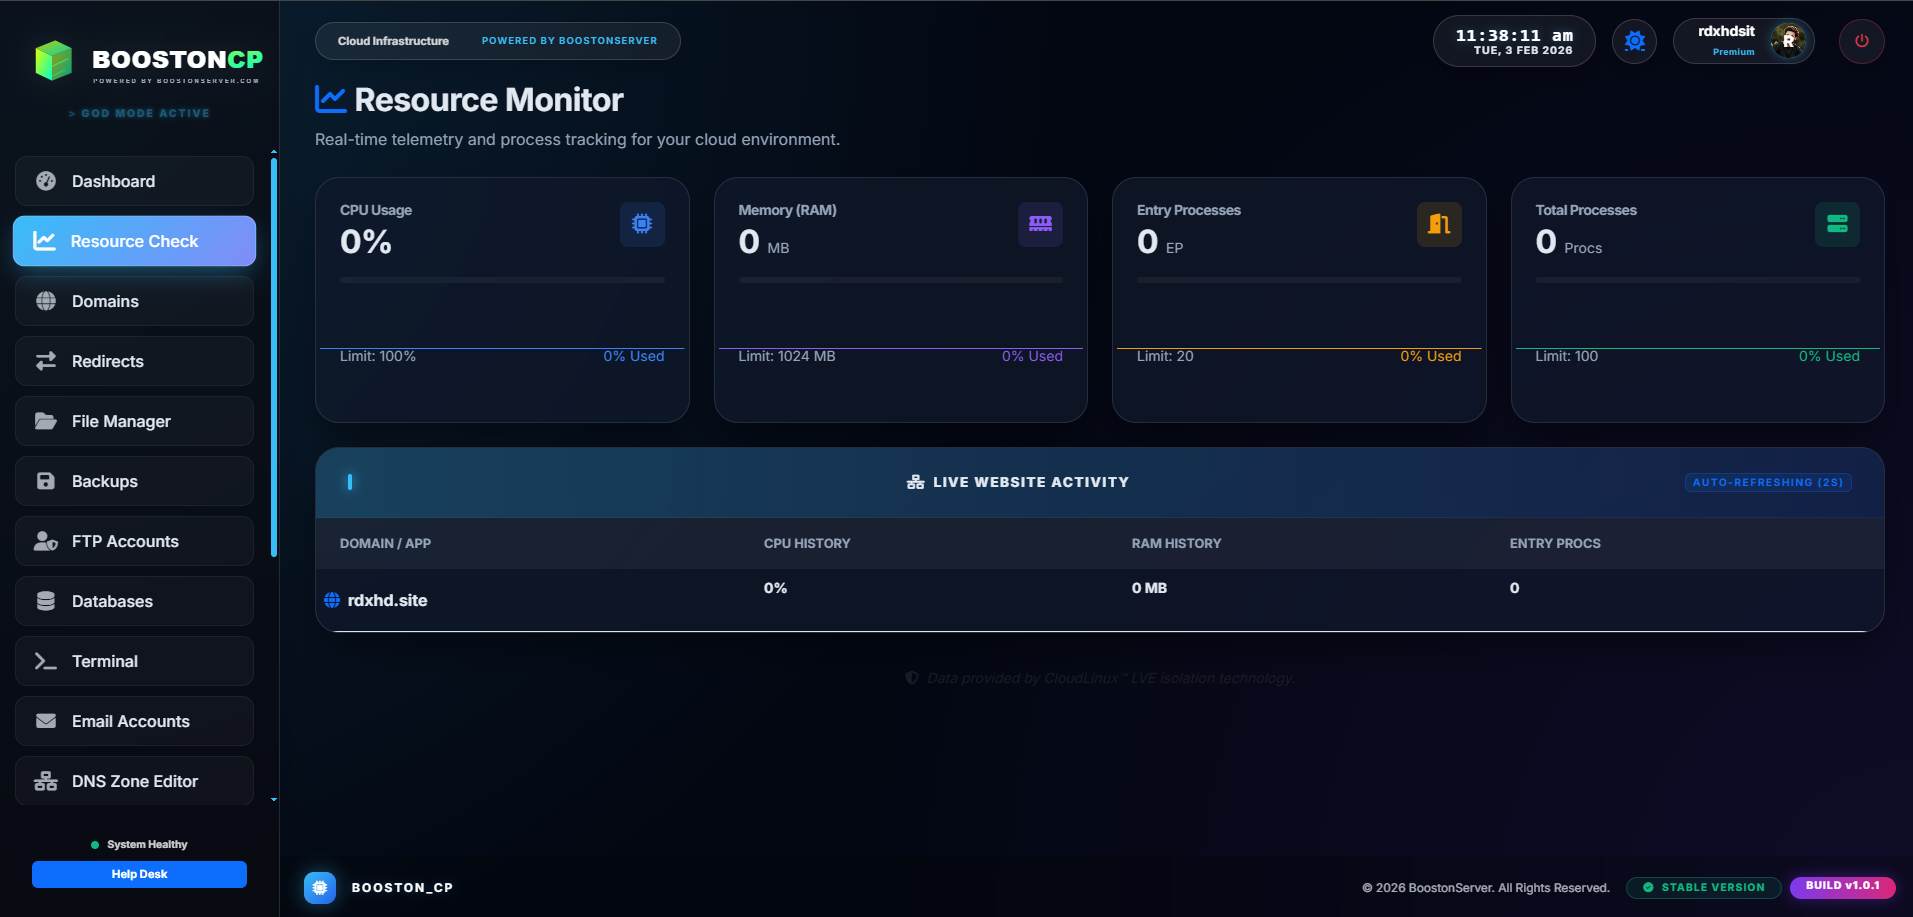Collapse the sidebar using the top arrow
Screen dimensions: 1913x917
coord(273,152)
